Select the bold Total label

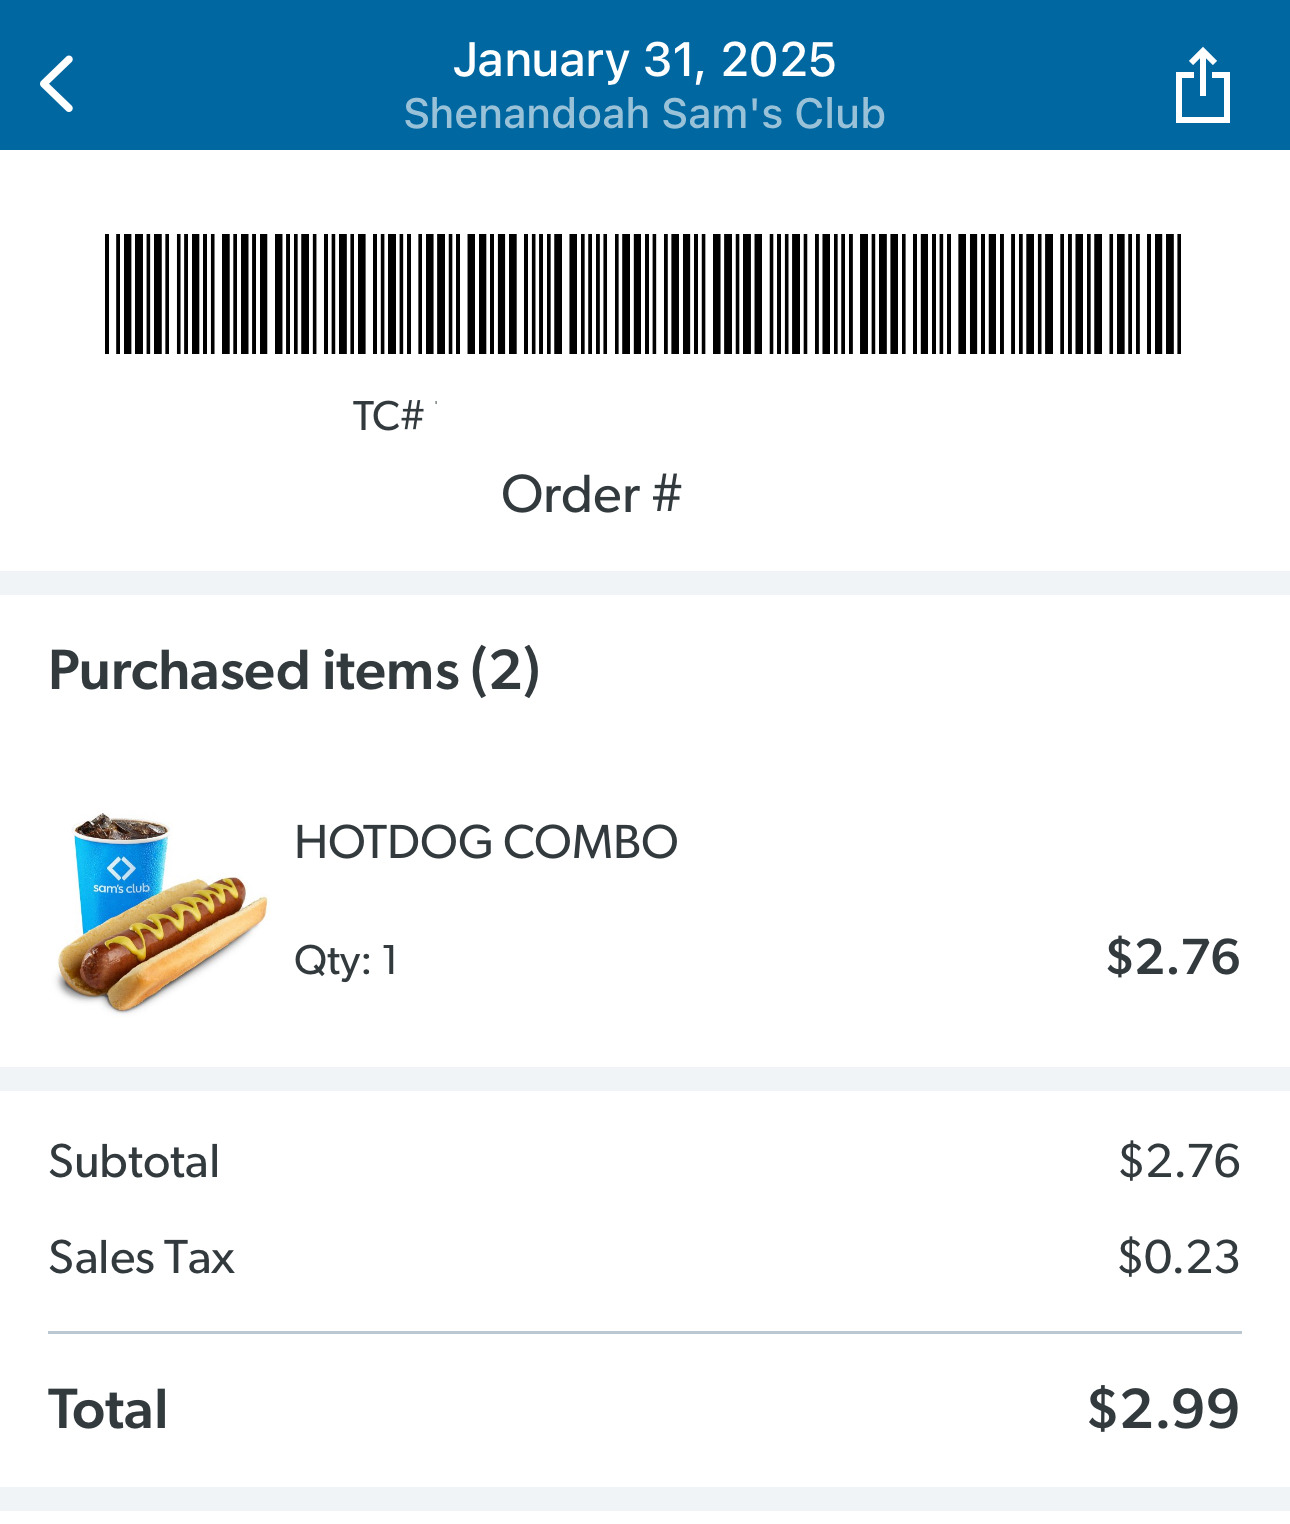tap(108, 1409)
